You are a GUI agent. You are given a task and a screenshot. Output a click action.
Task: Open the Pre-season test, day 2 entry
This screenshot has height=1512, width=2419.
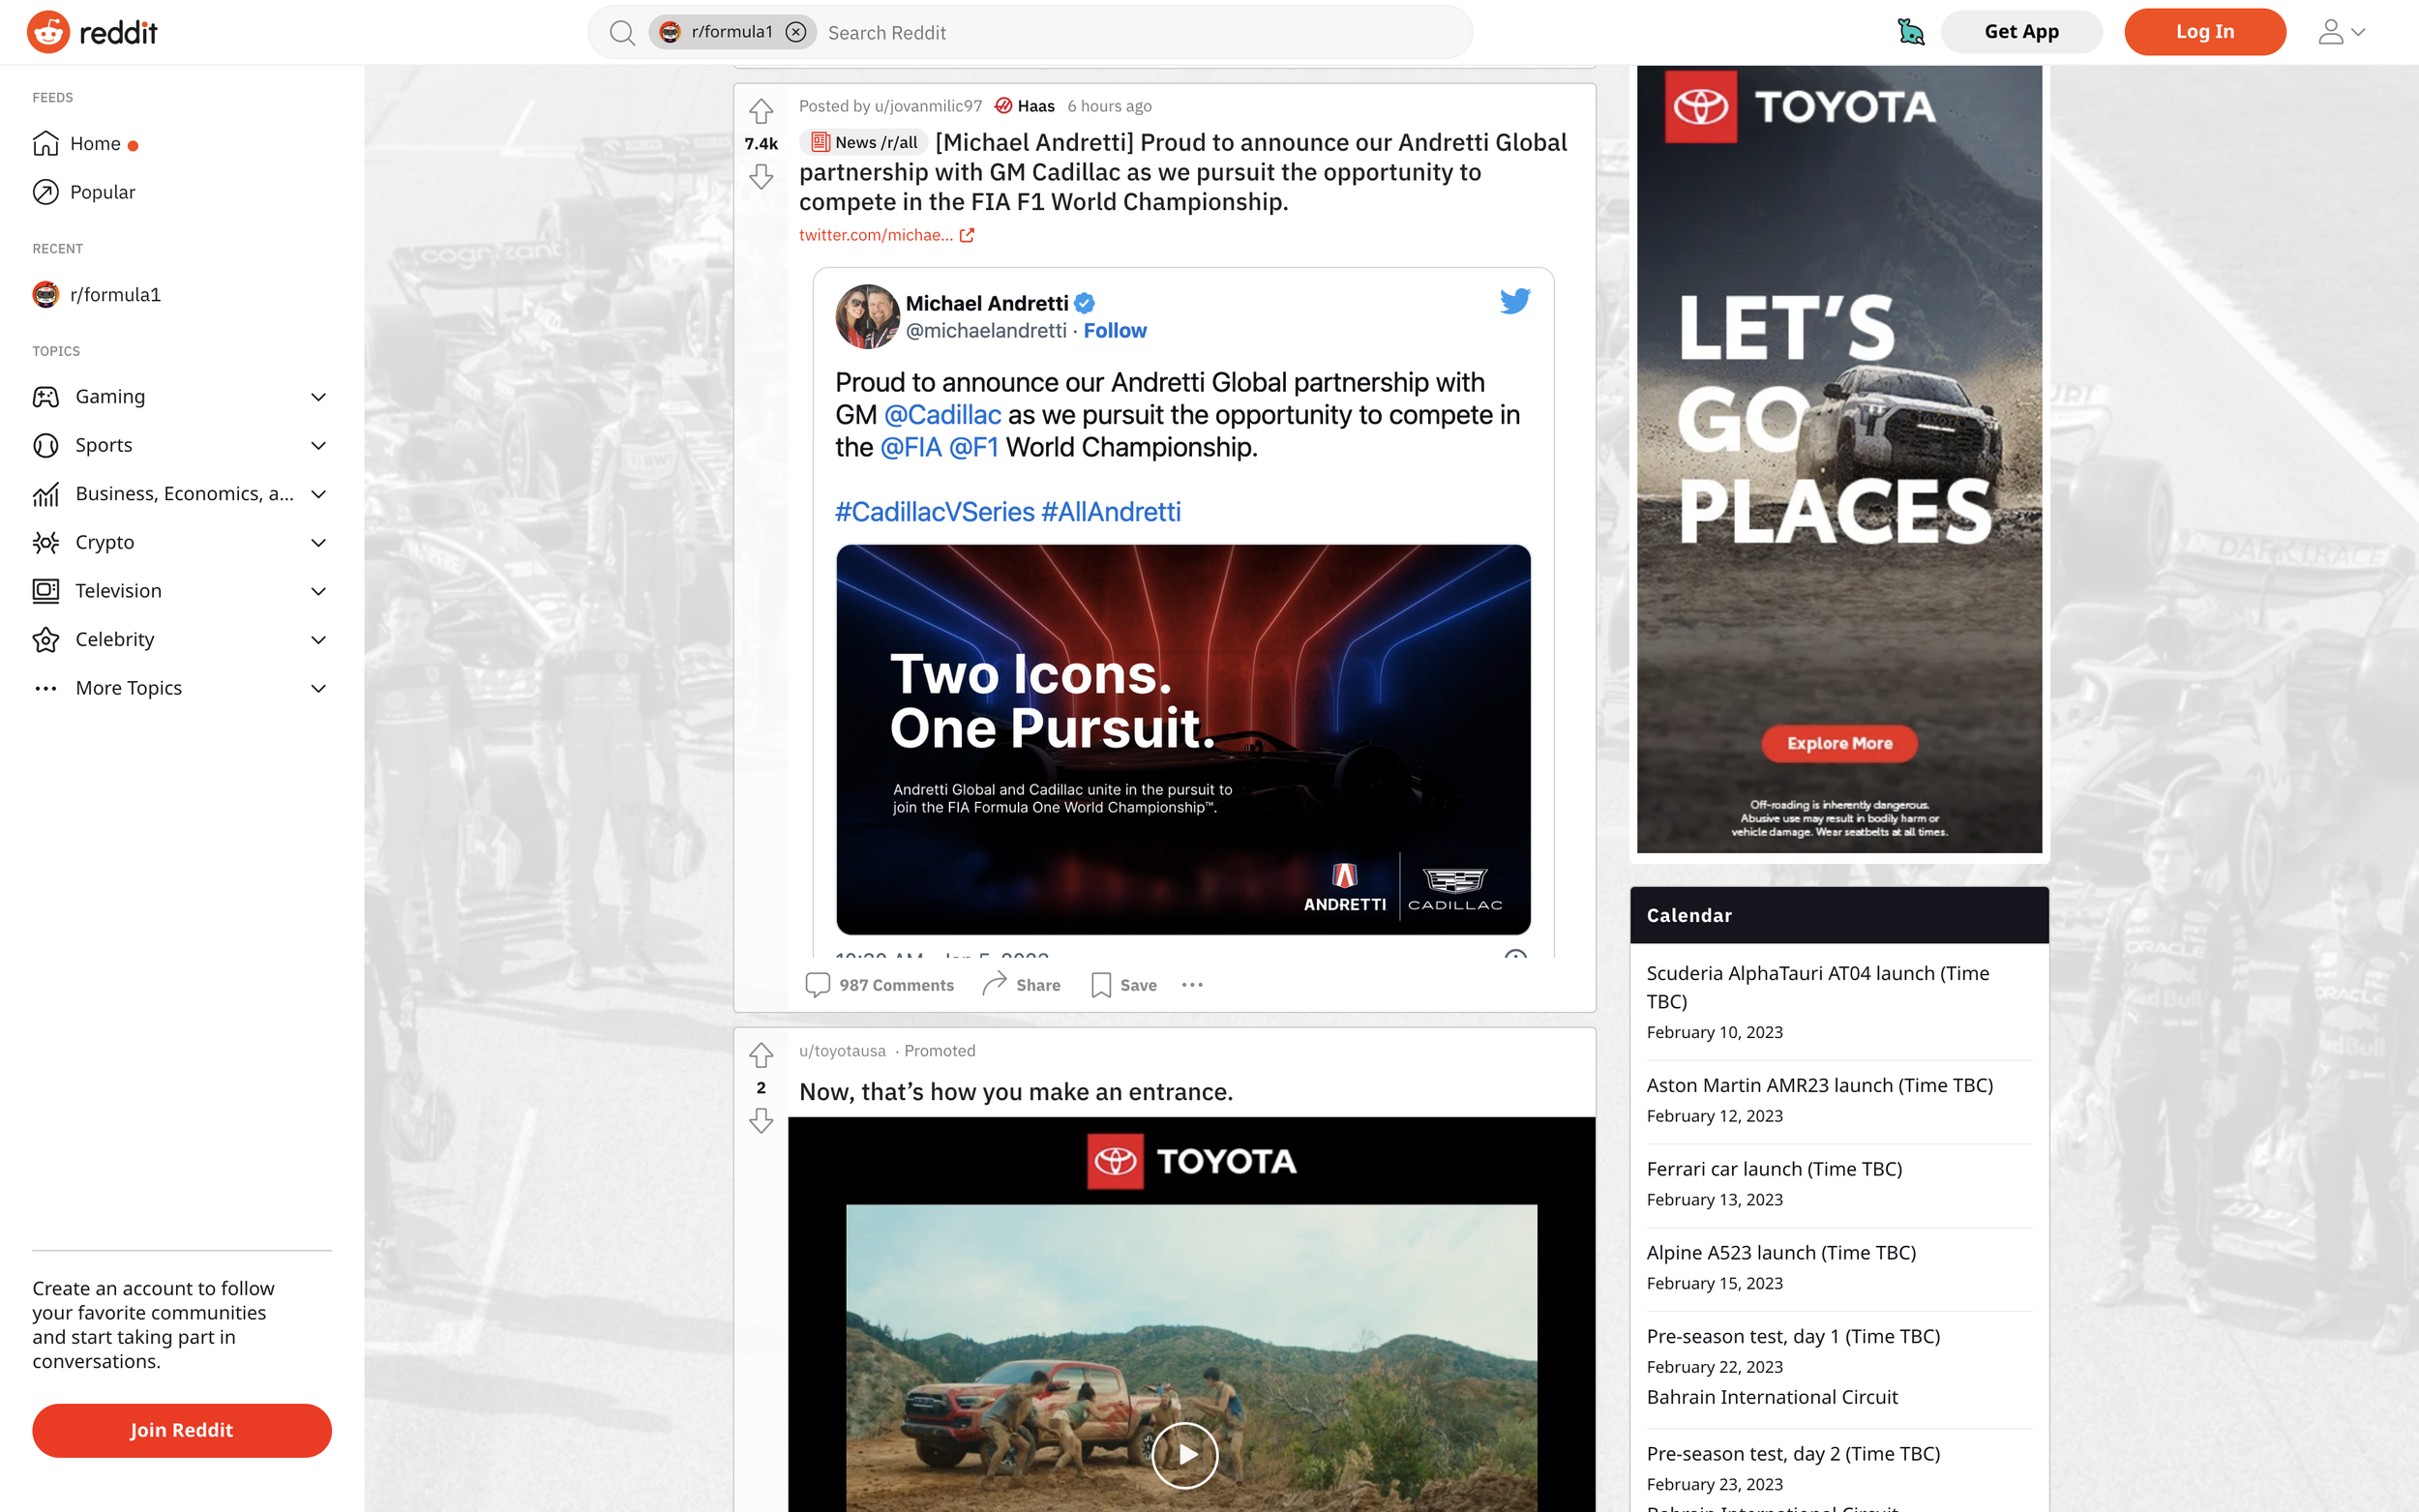(1793, 1454)
